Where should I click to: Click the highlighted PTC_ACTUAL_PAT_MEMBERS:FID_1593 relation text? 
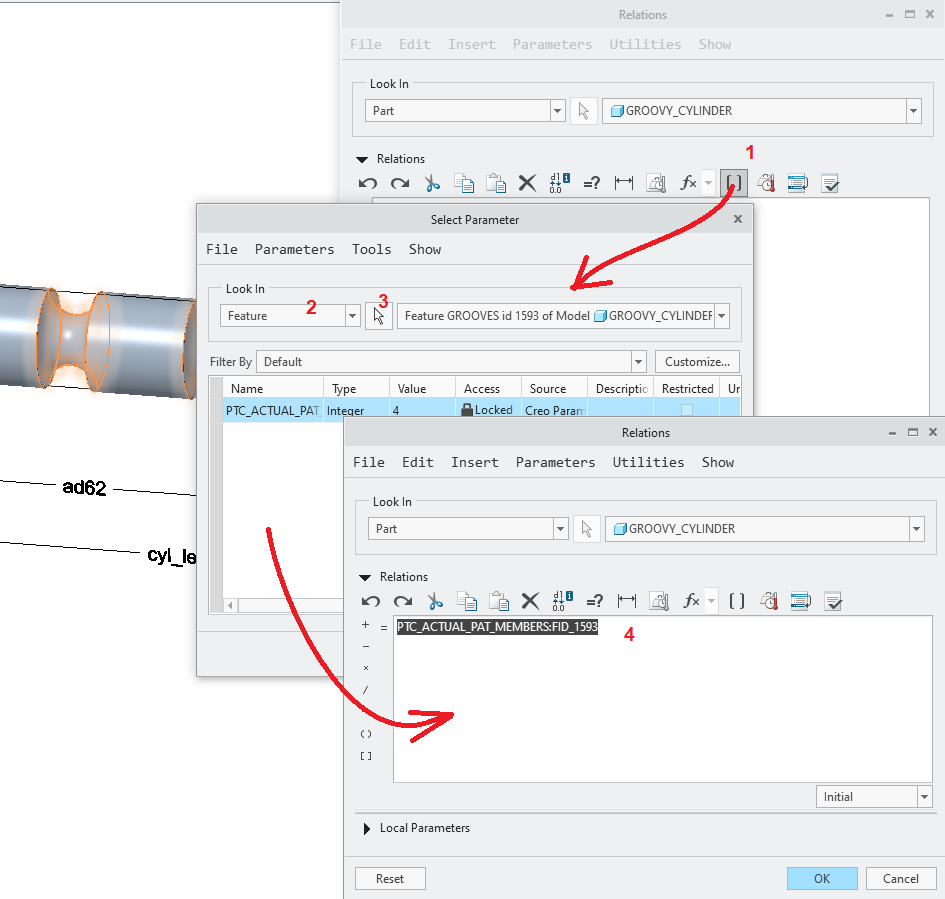[497, 627]
